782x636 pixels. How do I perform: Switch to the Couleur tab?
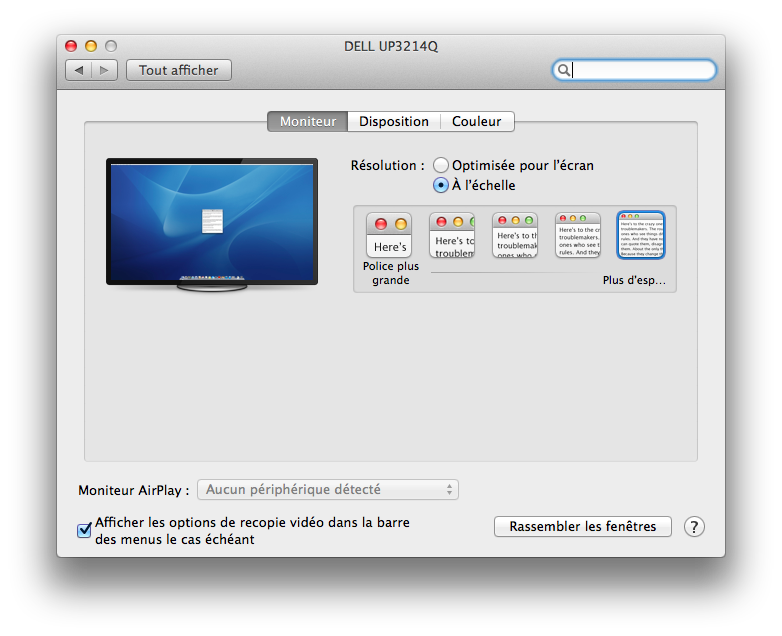click(x=477, y=122)
